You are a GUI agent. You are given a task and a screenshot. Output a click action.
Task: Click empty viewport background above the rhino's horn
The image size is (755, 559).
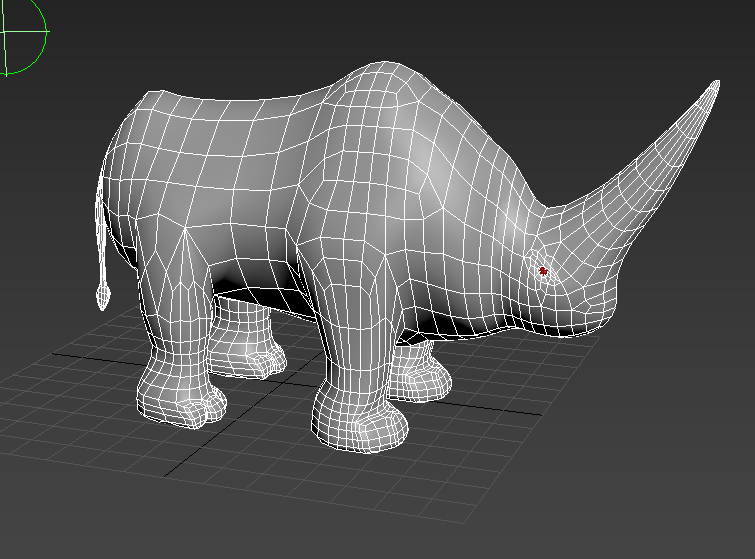point(600,50)
